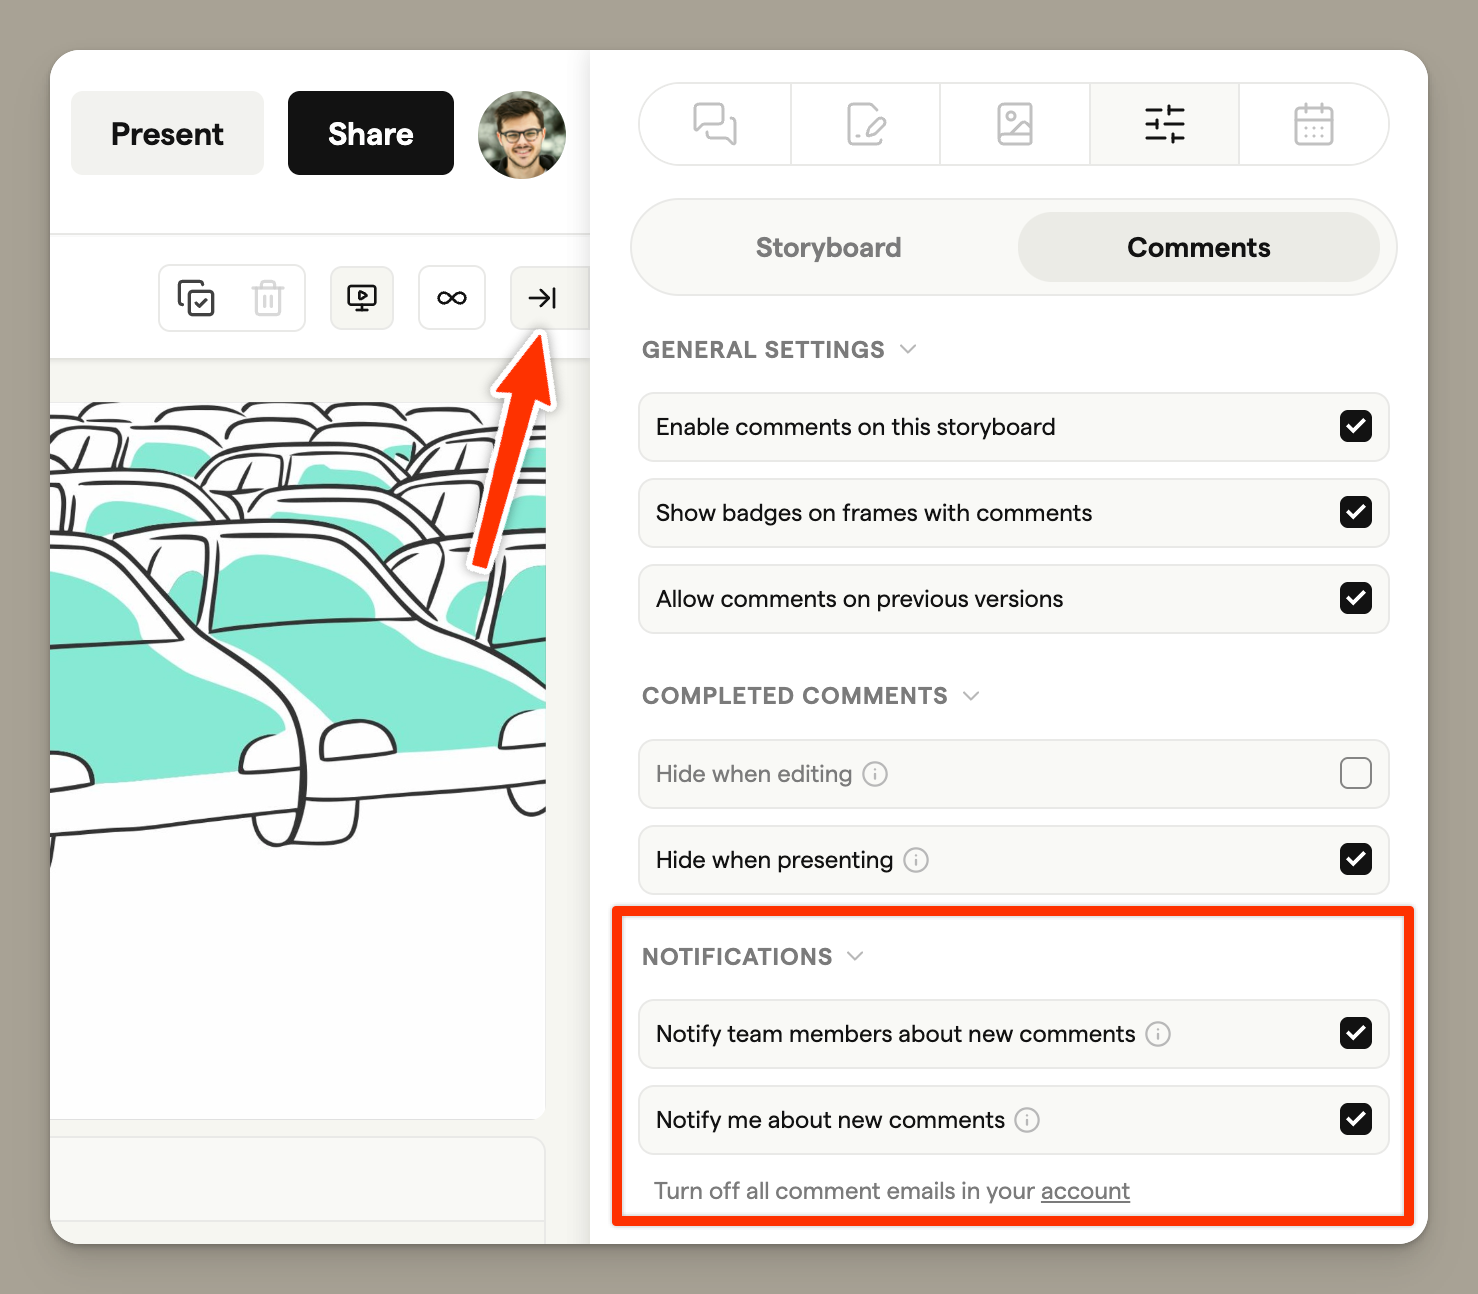Uncheck the Hide when presenting checkbox
Image resolution: width=1478 pixels, height=1294 pixels.
[x=1356, y=859]
